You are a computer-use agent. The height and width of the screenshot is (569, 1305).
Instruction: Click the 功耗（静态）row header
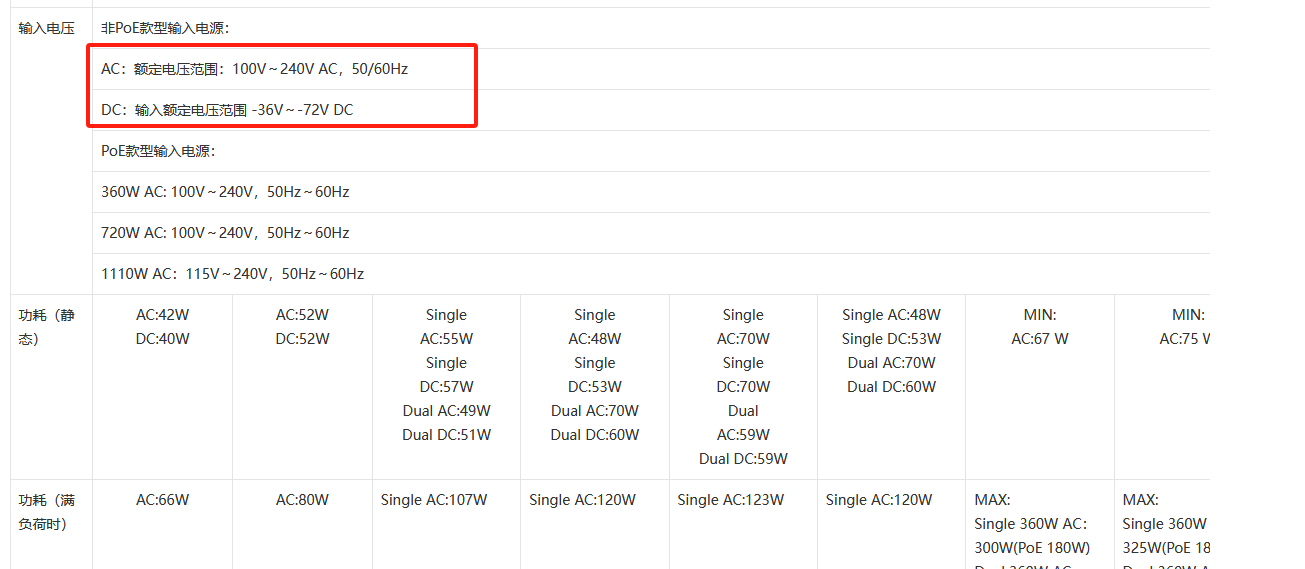click(47, 327)
